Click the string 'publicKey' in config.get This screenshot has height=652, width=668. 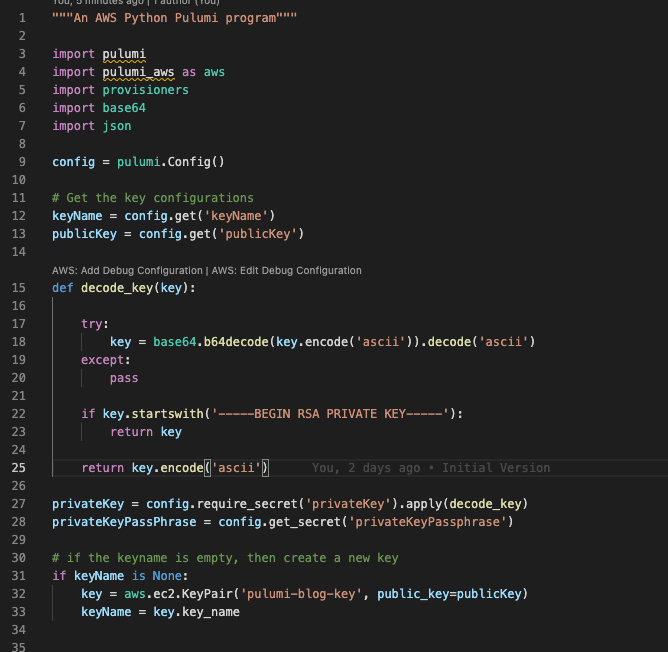[x=258, y=234]
